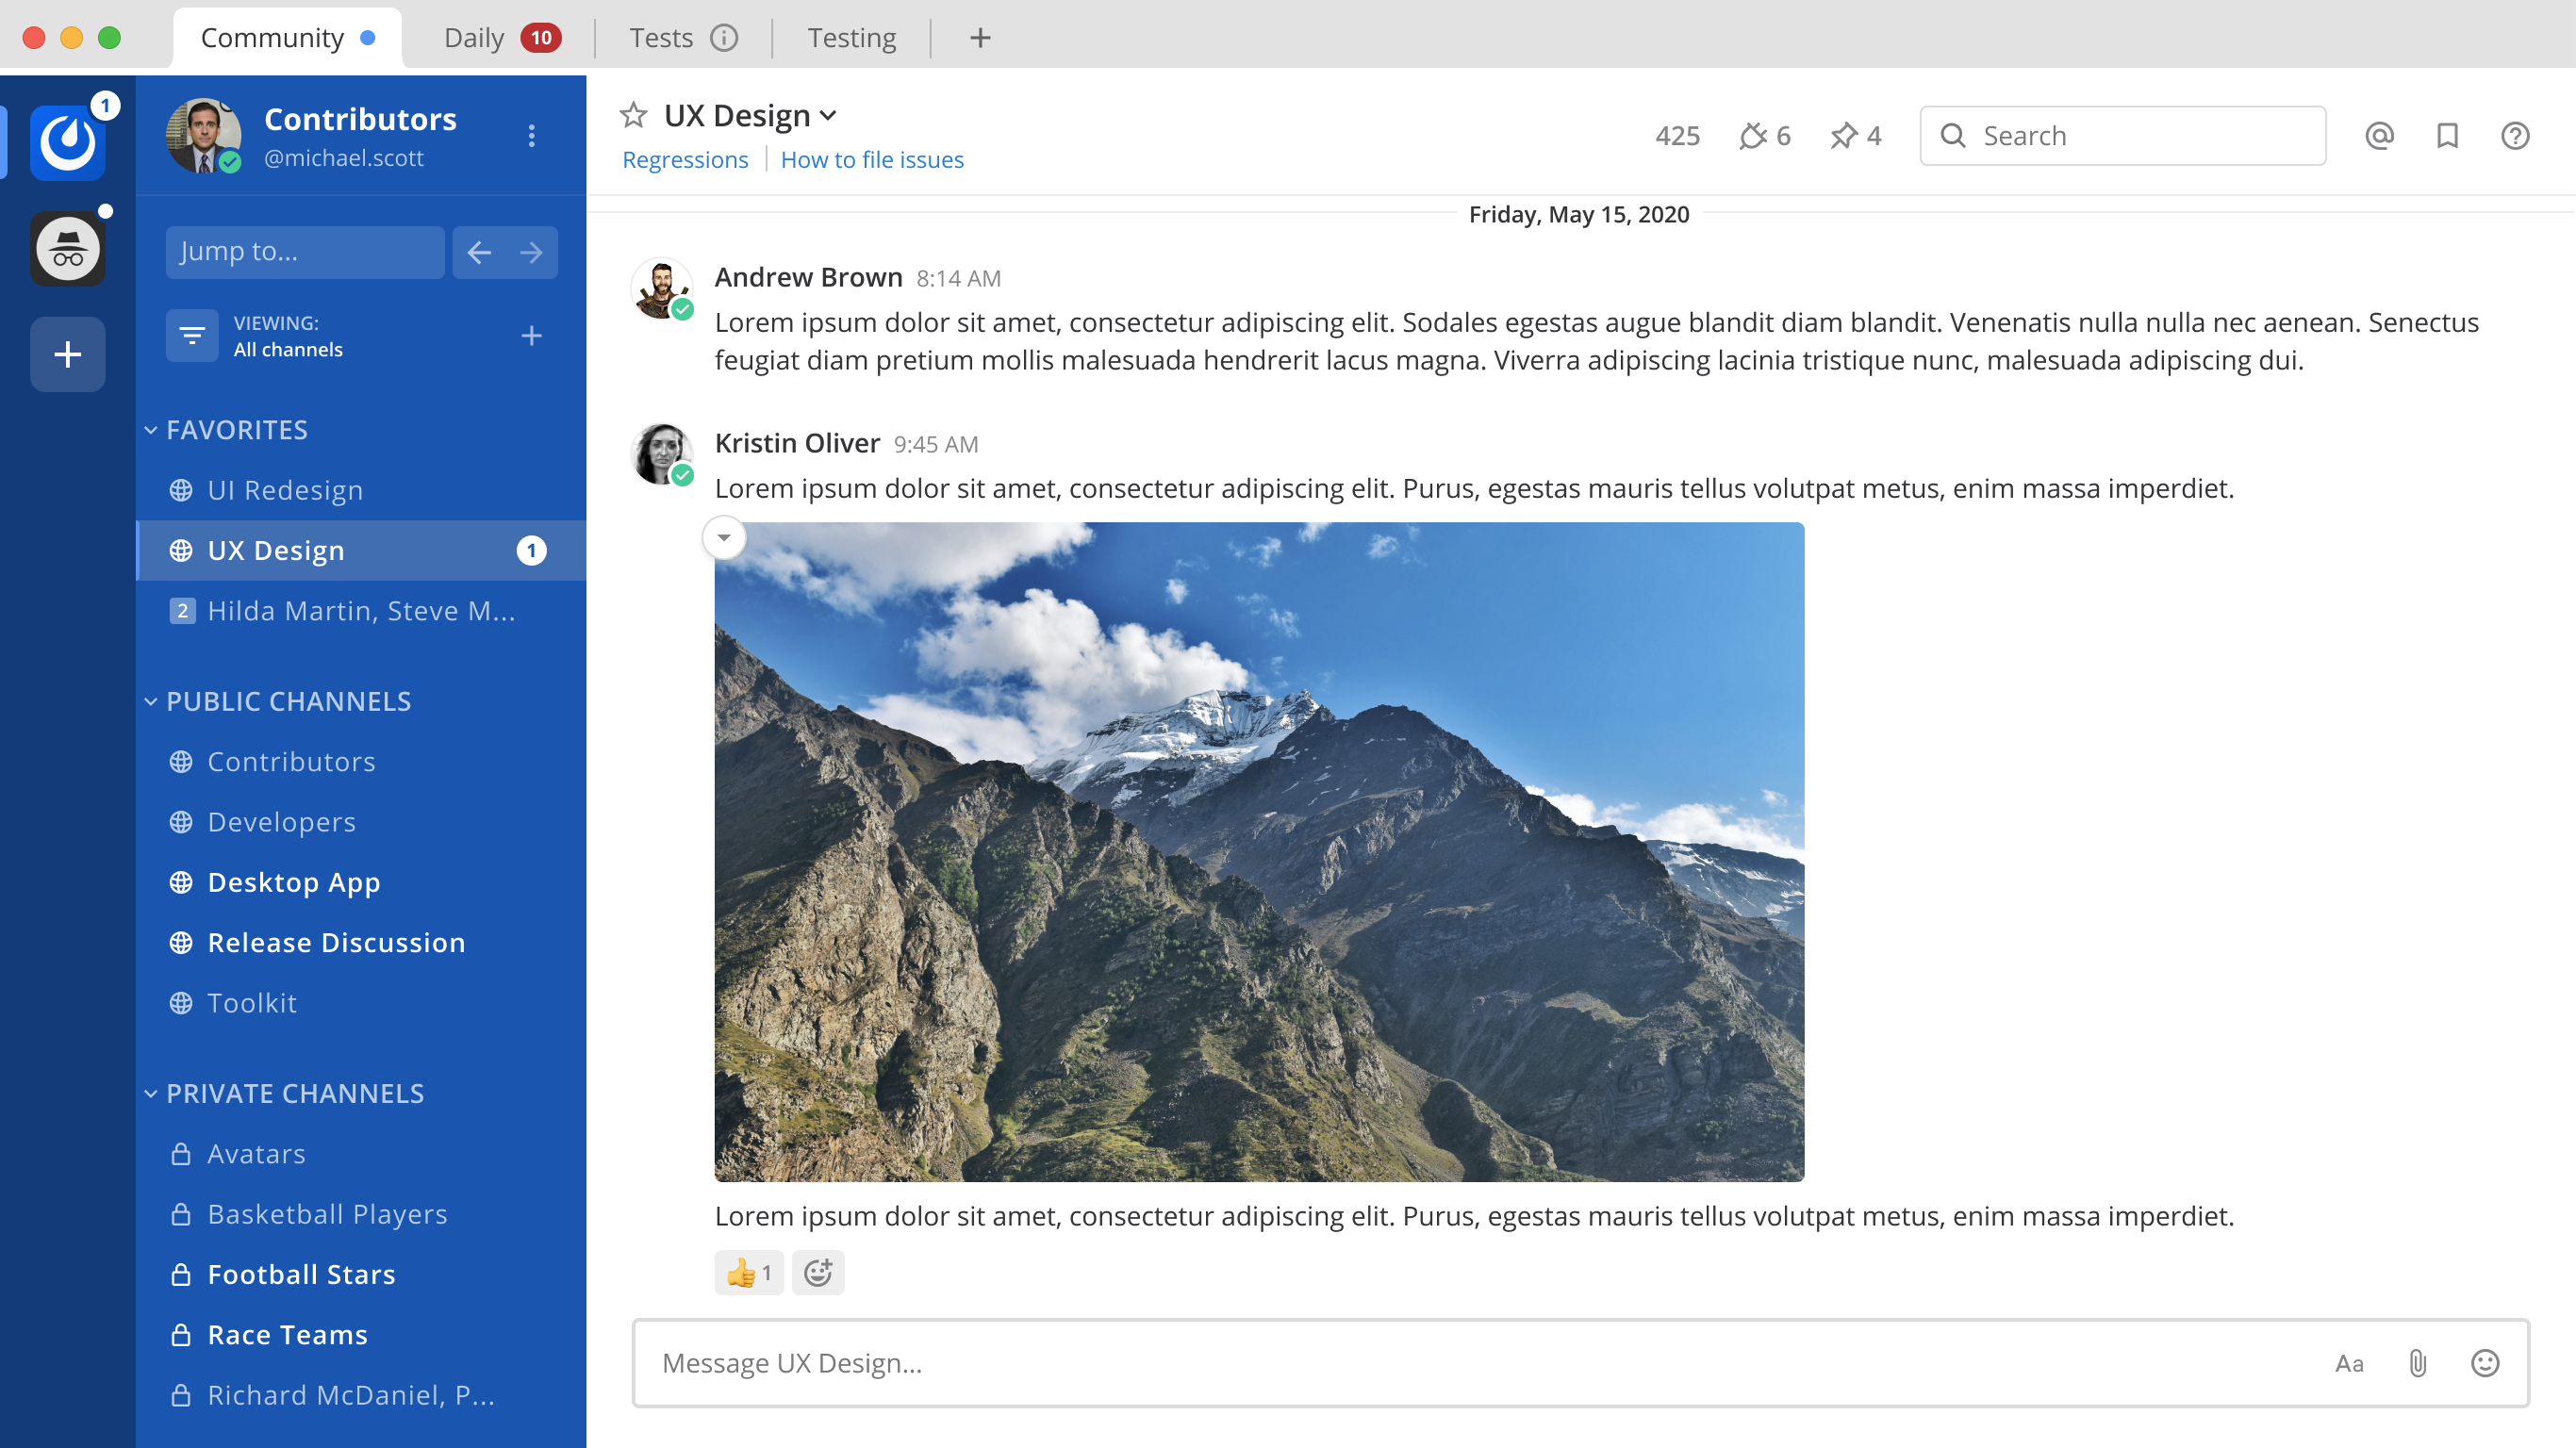The image size is (2576, 1448).
Task: Click the favorite star next to UX Design
Action: click(633, 115)
